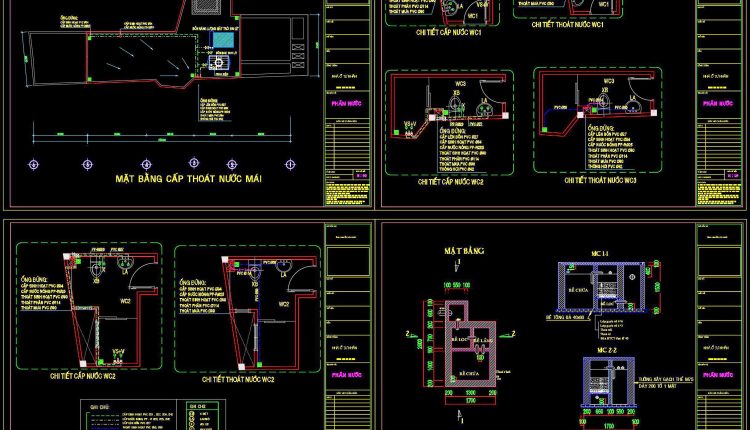Pick the label "CHI TIẾT THOÁT NƯỚC WC3"
This screenshot has height=430, width=750.
point(600,180)
